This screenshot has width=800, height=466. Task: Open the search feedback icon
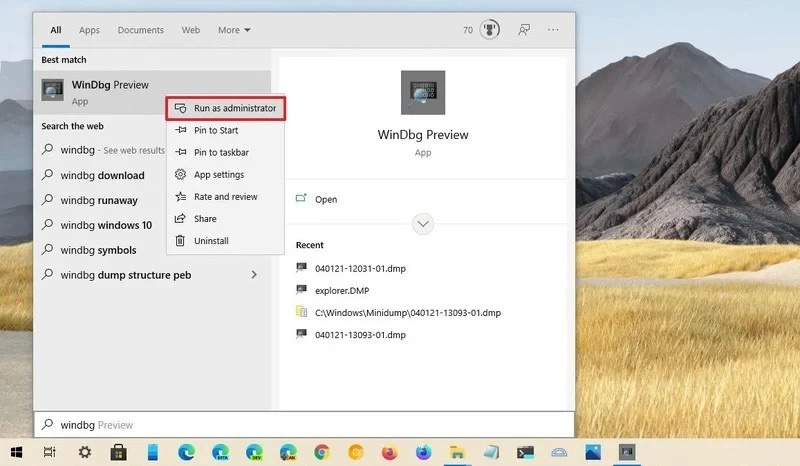coord(523,30)
